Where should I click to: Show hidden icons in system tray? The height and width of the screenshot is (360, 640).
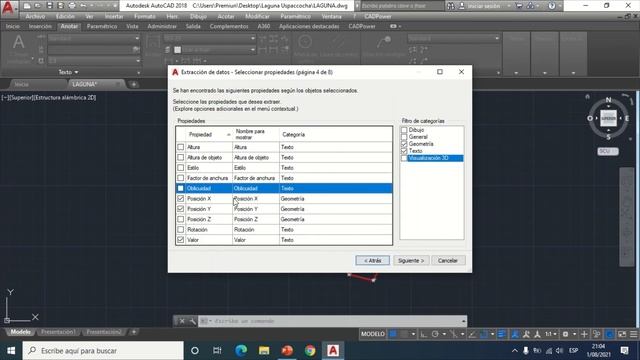[515, 350]
